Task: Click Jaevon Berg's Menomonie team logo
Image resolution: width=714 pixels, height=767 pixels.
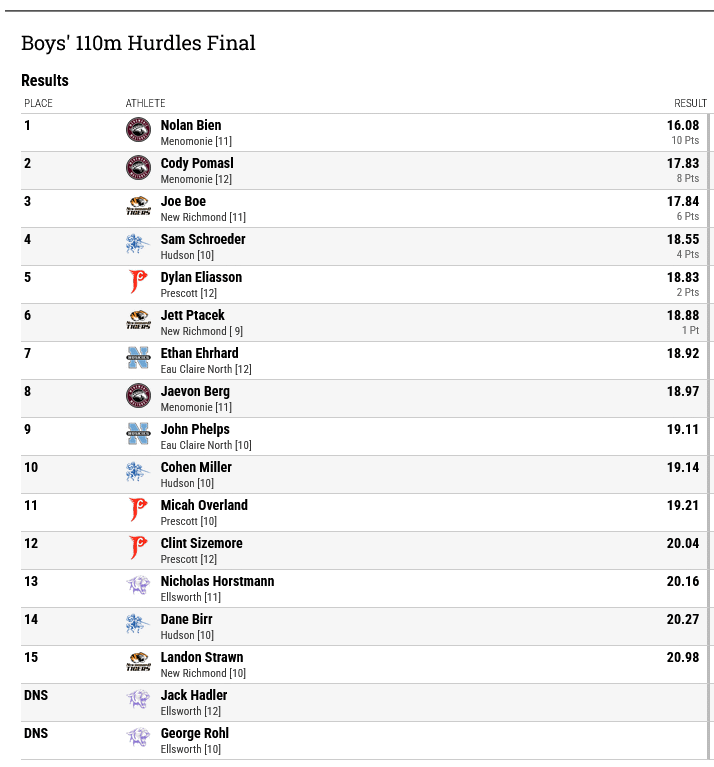Action: coord(138,396)
